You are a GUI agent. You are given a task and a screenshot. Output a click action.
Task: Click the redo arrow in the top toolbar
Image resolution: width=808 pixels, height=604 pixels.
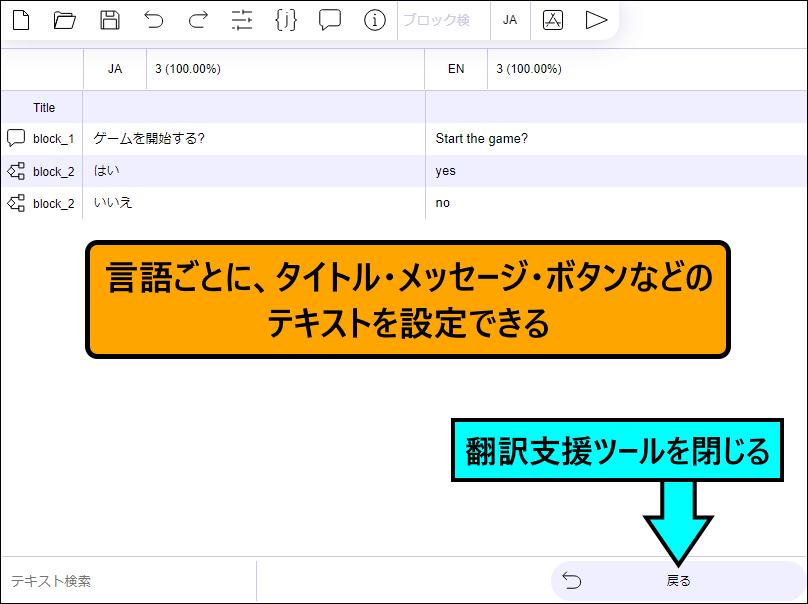198,20
